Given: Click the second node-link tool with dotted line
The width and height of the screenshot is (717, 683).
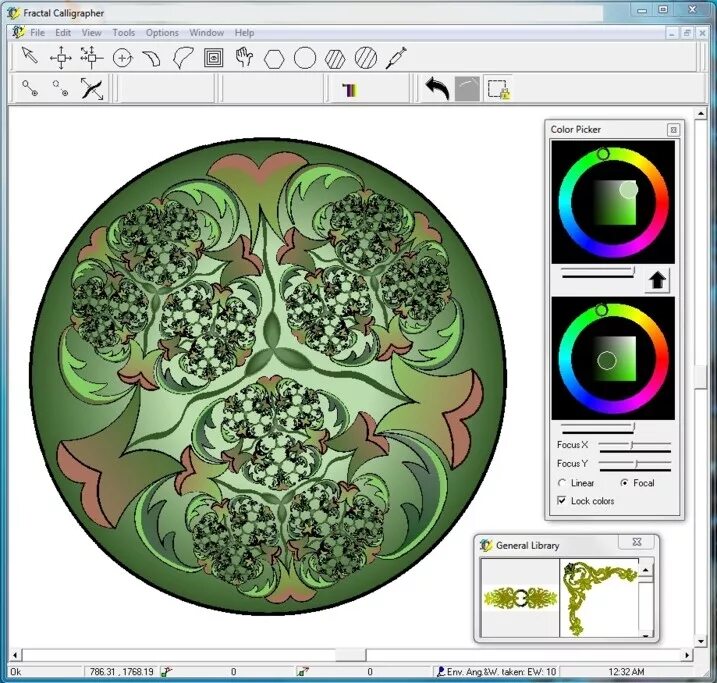Looking at the screenshot, I should [60, 88].
